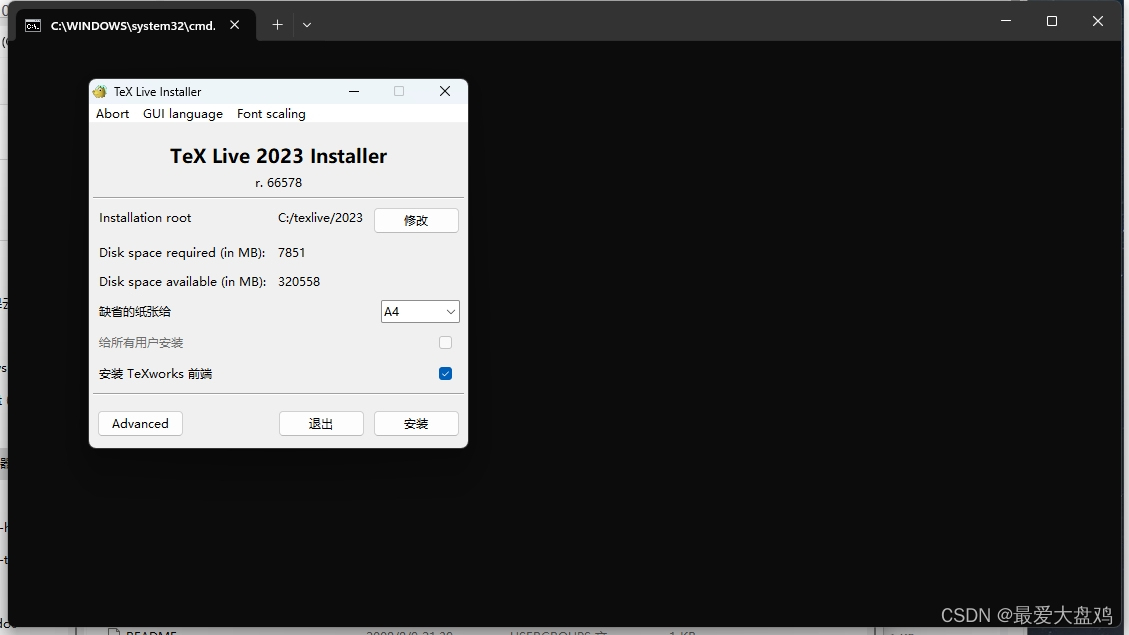This screenshot has height=635, width=1129.
Task: Open the GUI language menu
Action: click(183, 114)
